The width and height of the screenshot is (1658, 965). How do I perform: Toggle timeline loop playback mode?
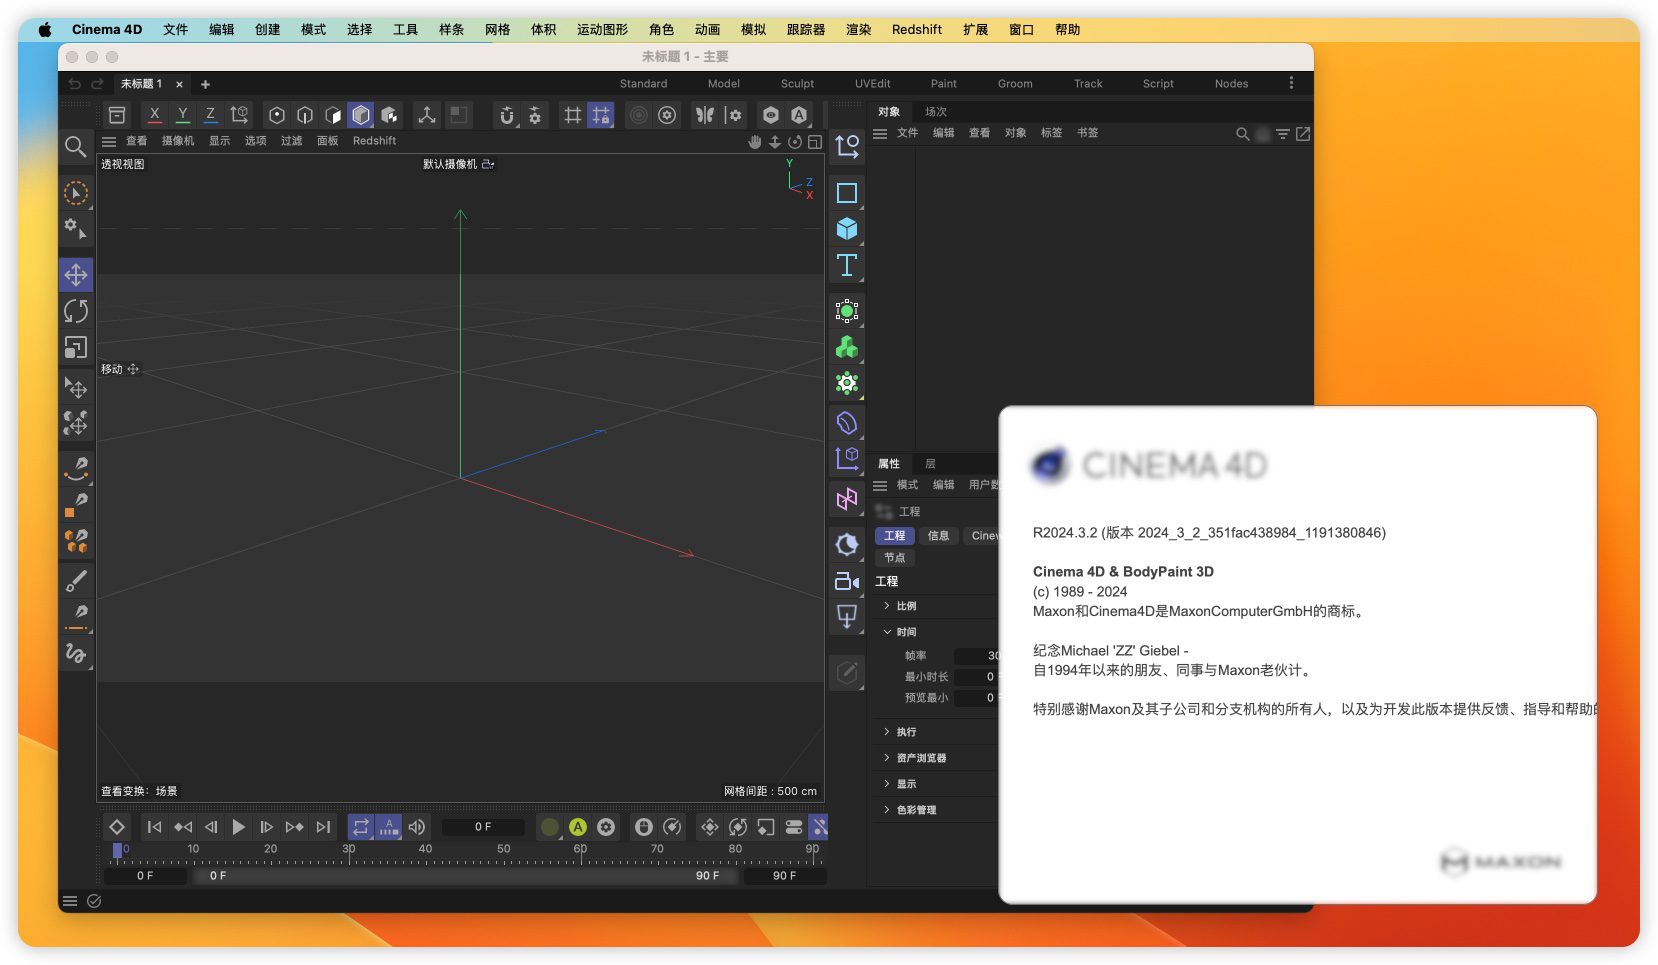(x=360, y=827)
